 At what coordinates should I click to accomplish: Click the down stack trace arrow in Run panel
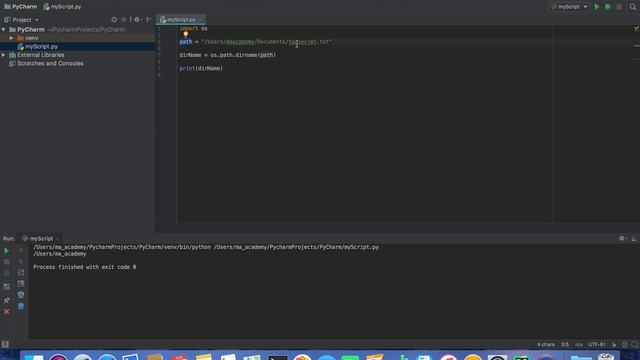[21, 262]
